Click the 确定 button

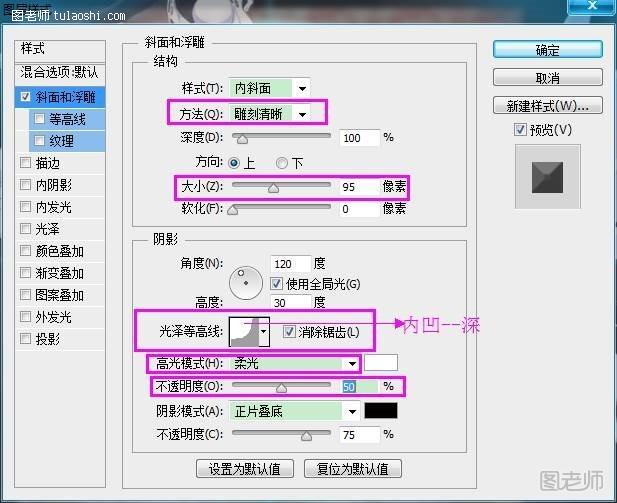click(x=547, y=50)
